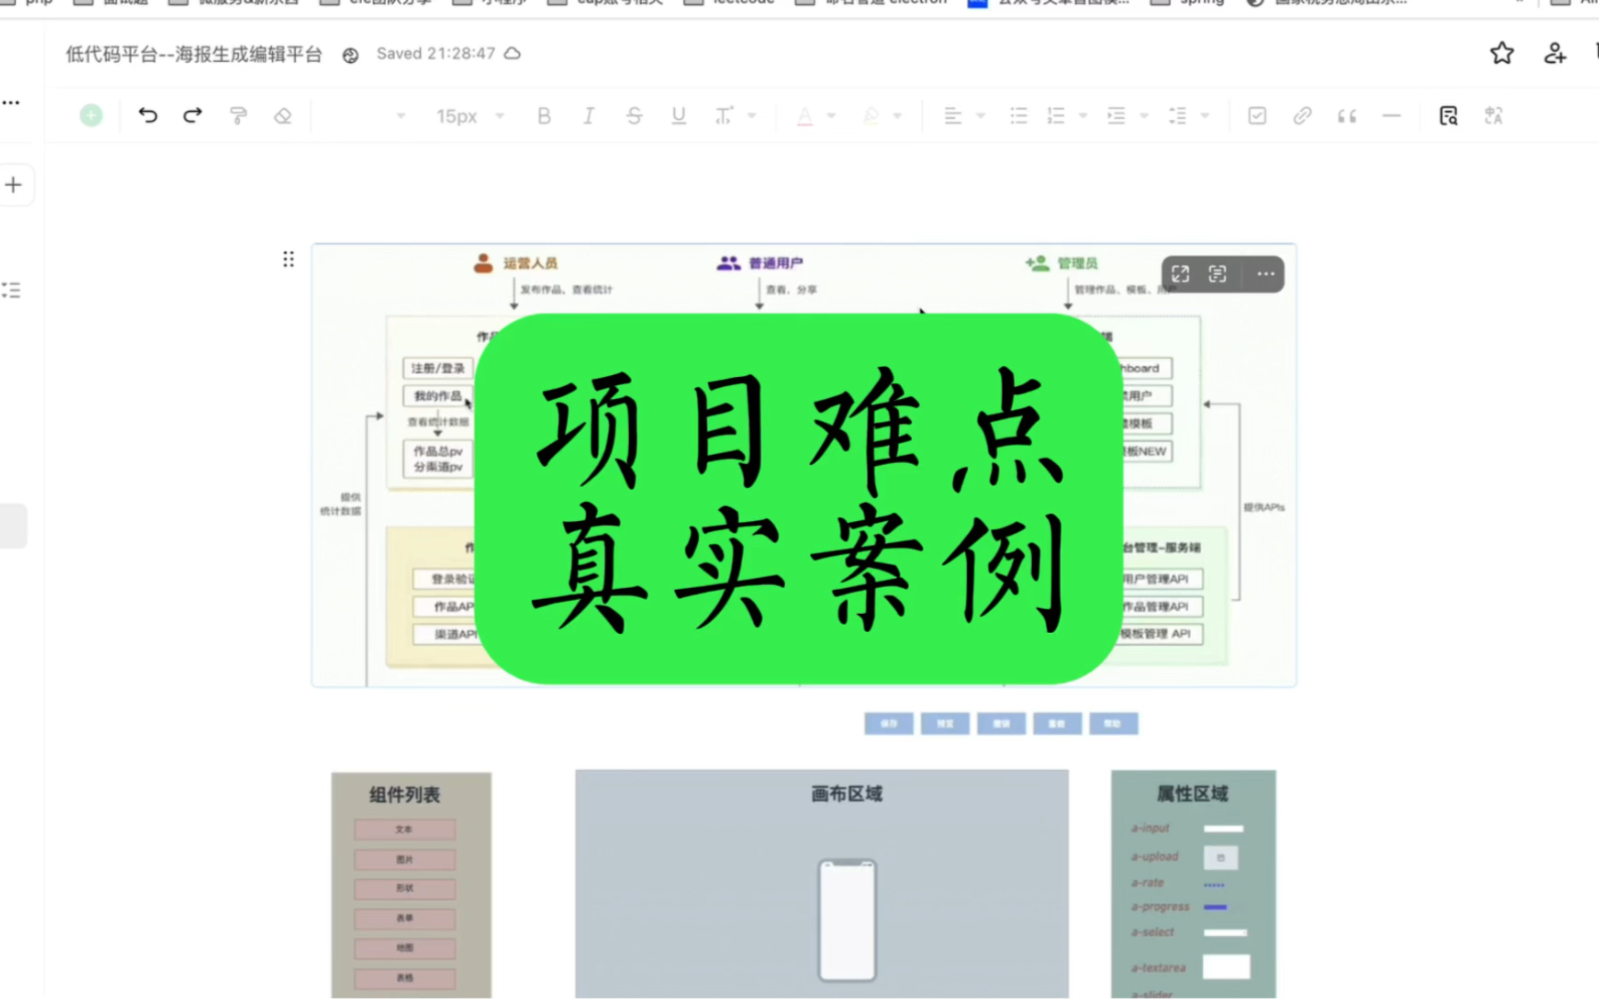The height and width of the screenshot is (999, 1599).
Task: Open the highlight color picker arrow
Action: coord(898,116)
